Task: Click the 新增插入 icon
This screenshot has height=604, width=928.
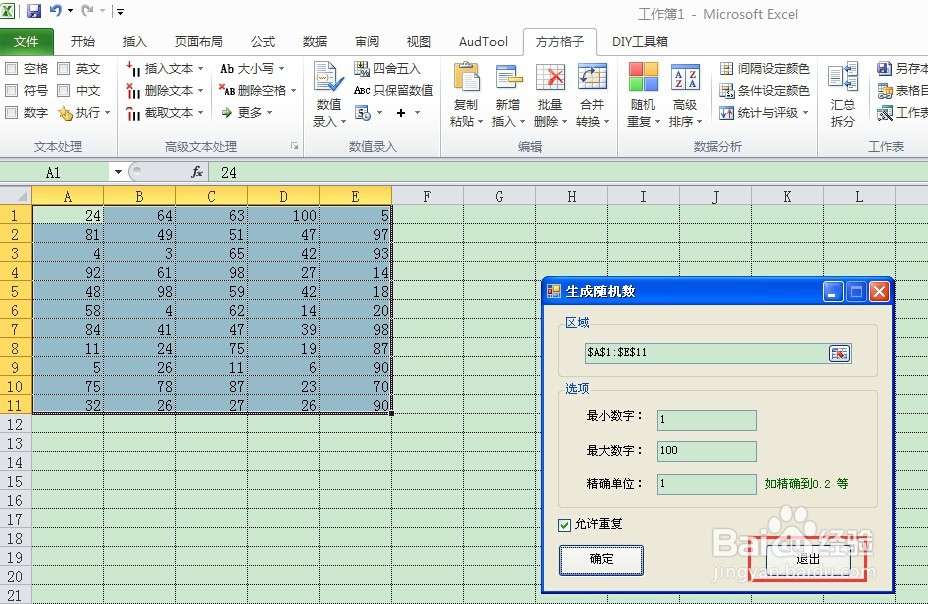Action: pyautogui.click(x=508, y=77)
